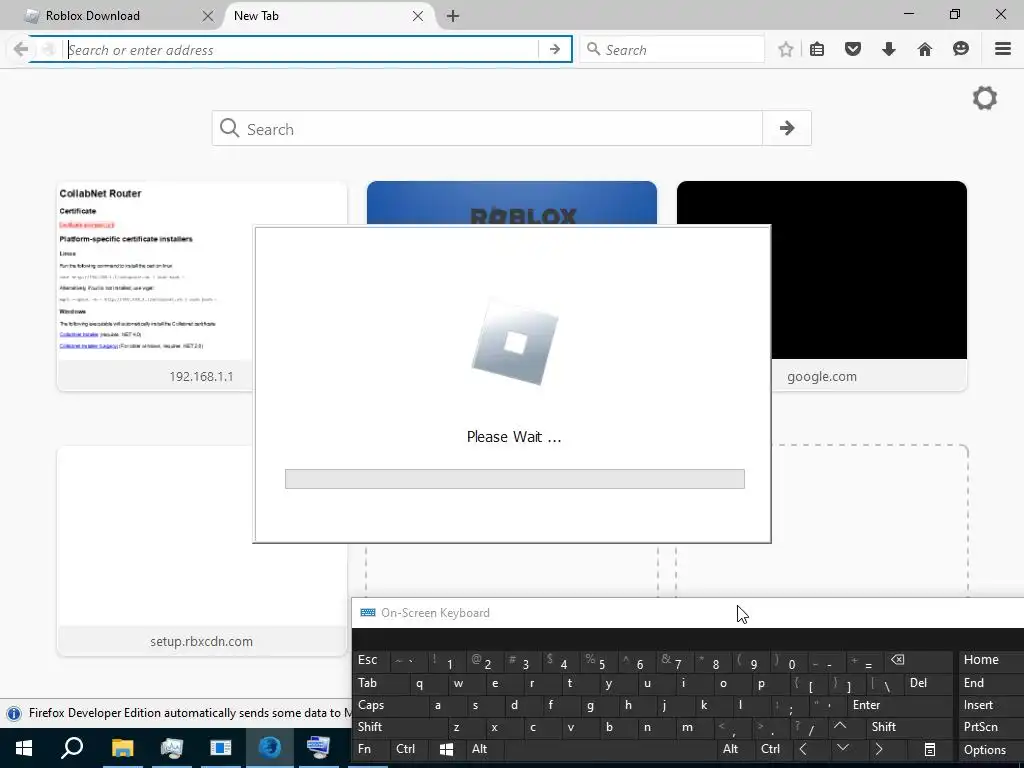Open new tab page settings gear

pos(985,99)
